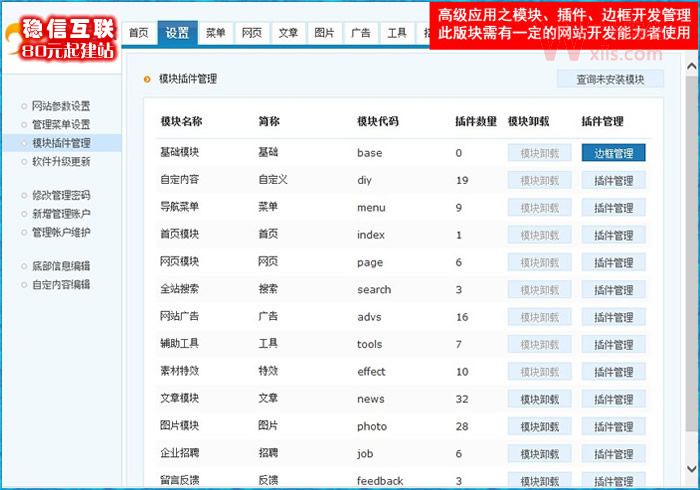
Task: Click the 文章模块 module name
Action: point(179,399)
